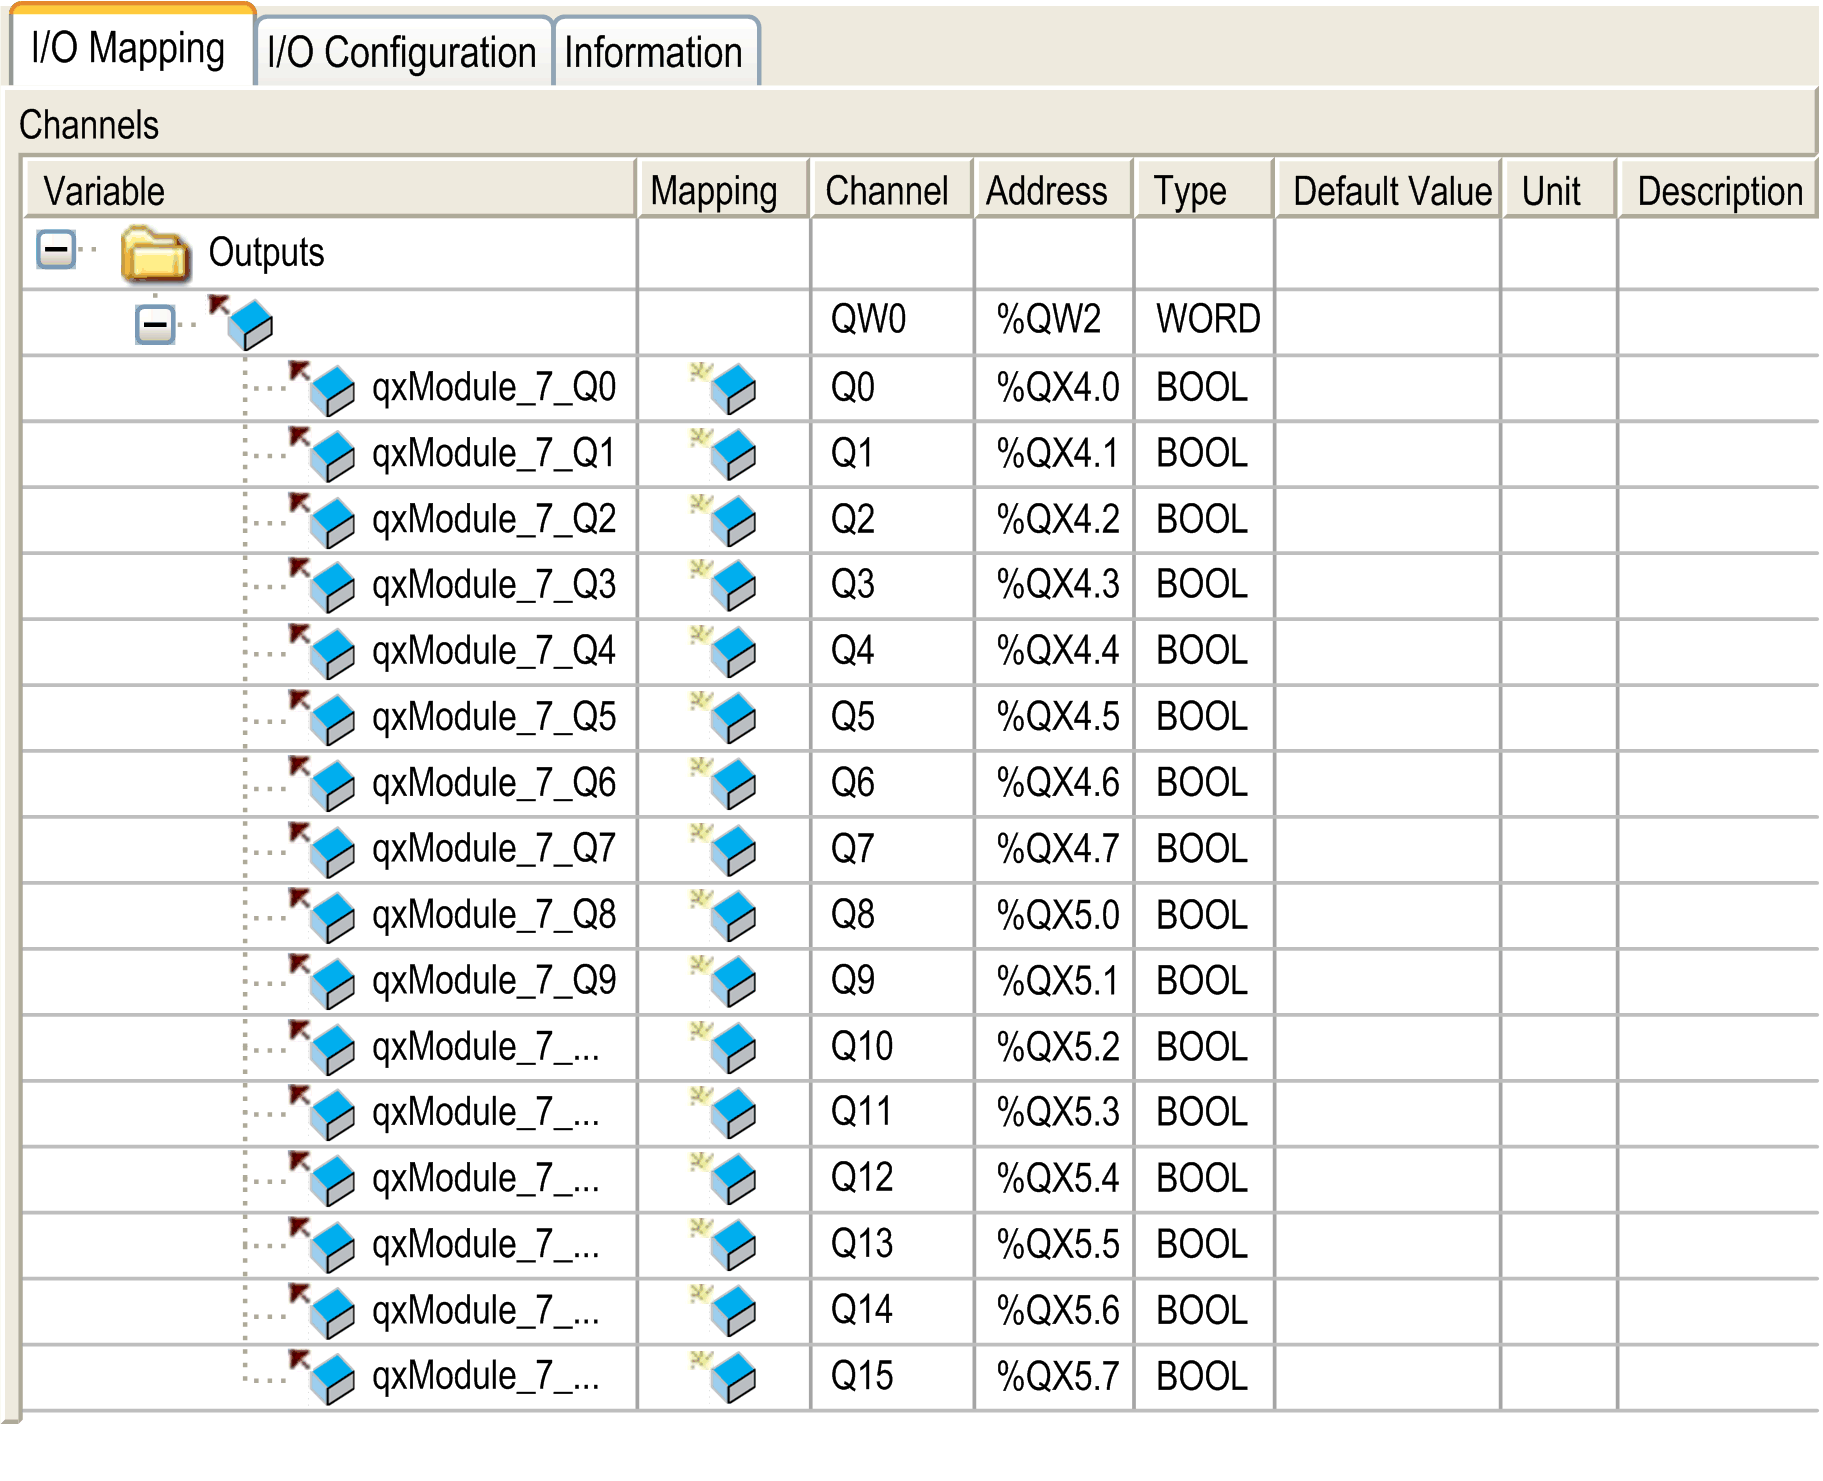Click the qxModule_7_Q5 variable icon
This screenshot has height=1481, width=1823.
(x=326, y=717)
